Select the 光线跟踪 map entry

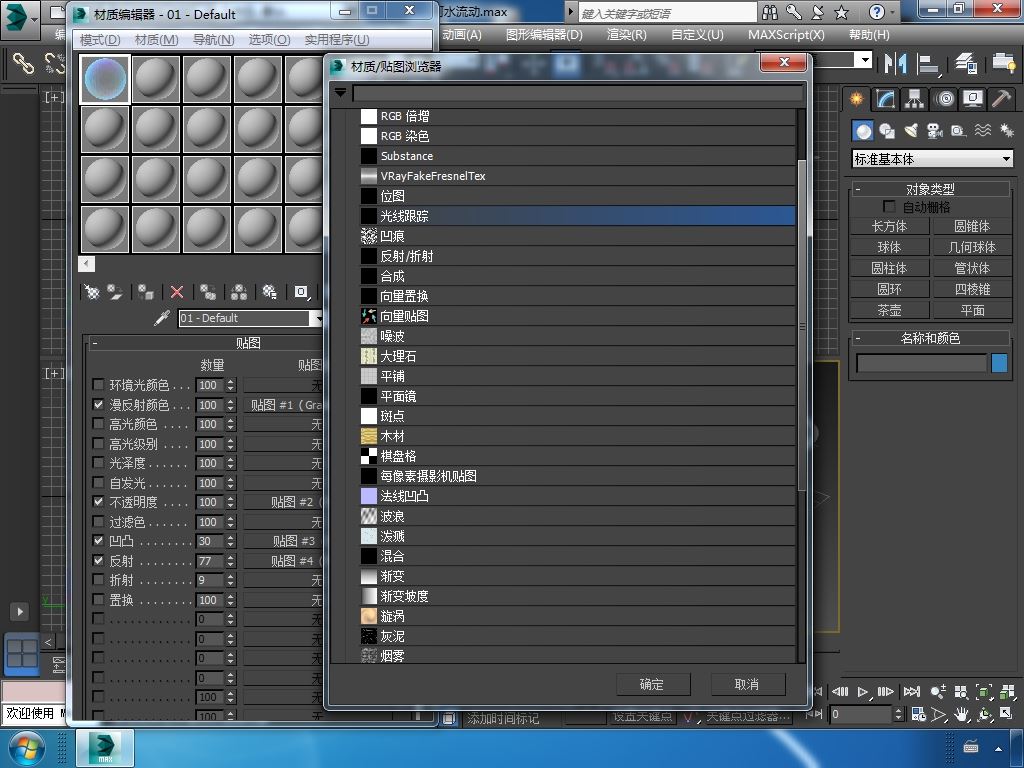pos(578,216)
